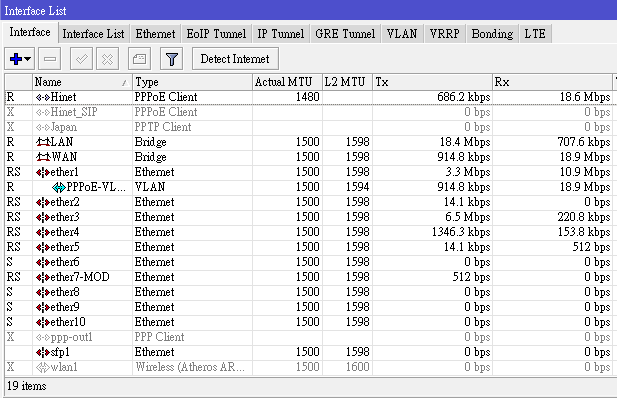This screenshot has height=398, width=618.
Task: Click the wlan1 wireless icon
Action: (43, 367)
